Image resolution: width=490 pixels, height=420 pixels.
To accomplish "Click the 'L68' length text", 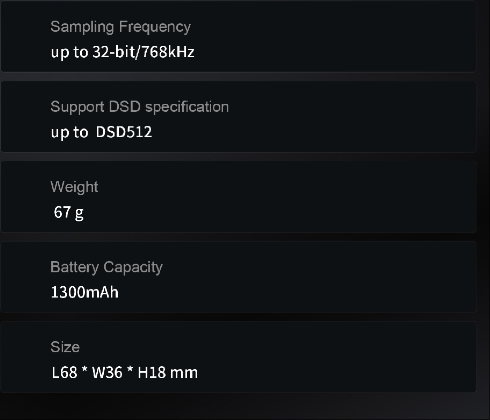I will pyautogui.click(x=65, y=372).
